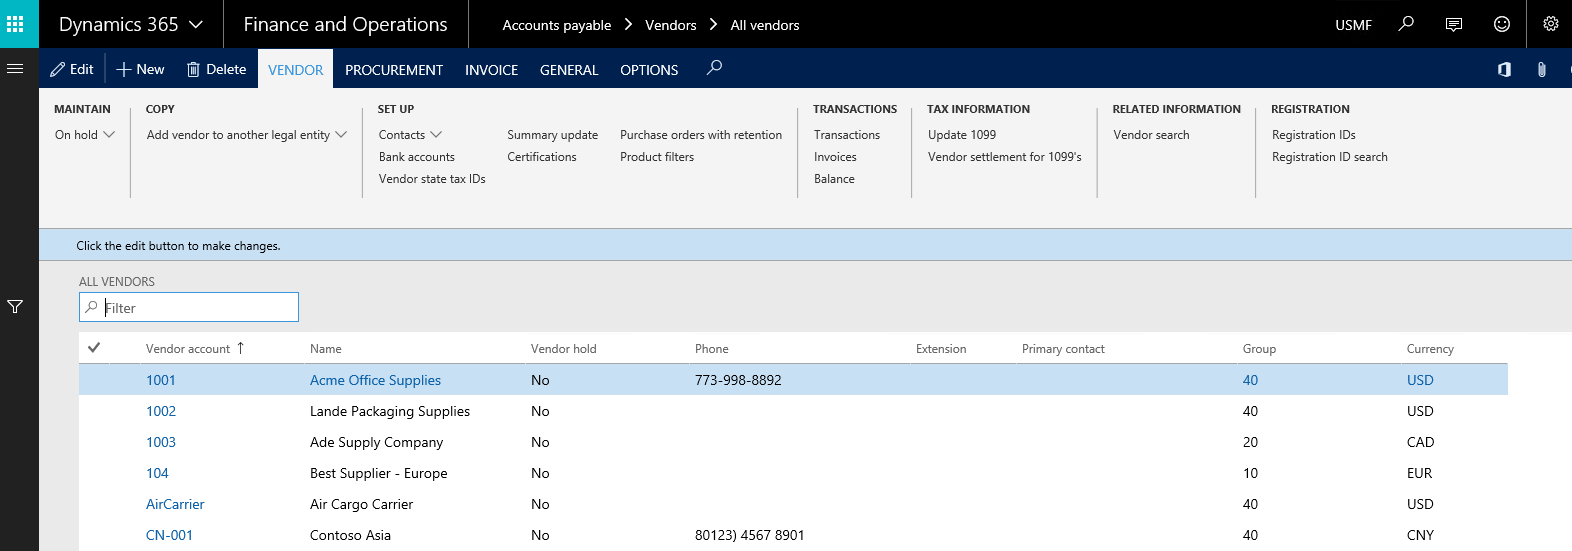Open vendor Balance
Screen dimensions: 1572x551
click(x=834, y=179)
